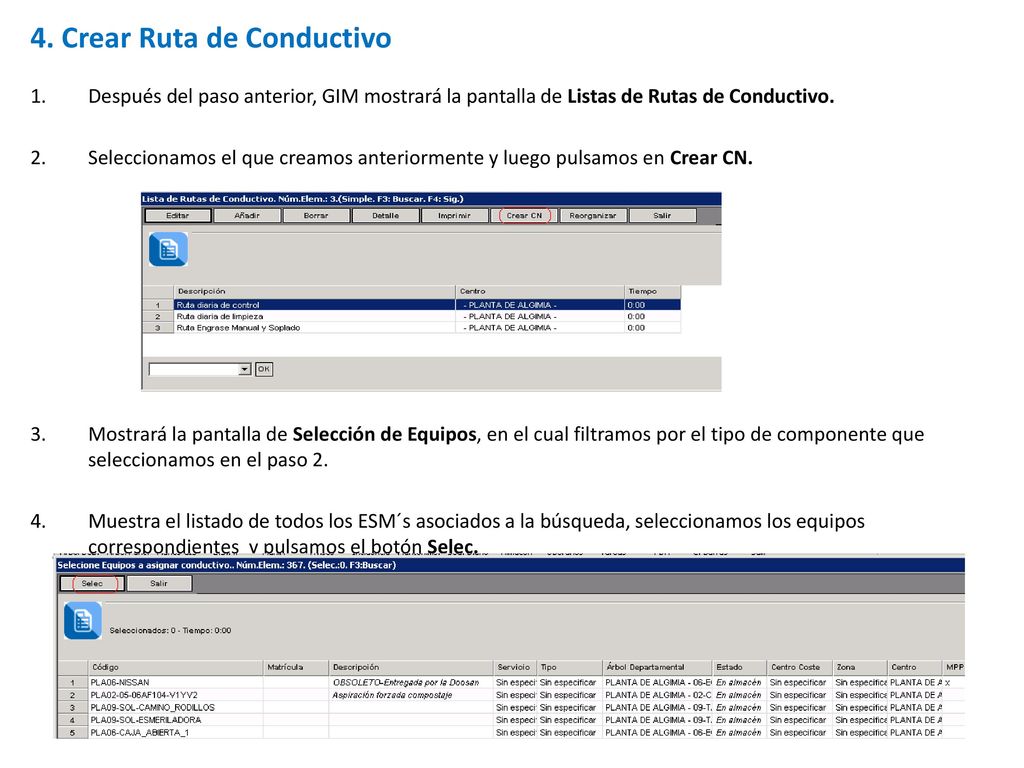
Task: Click row number 1 in the routes list
Action: pos(157,305)
